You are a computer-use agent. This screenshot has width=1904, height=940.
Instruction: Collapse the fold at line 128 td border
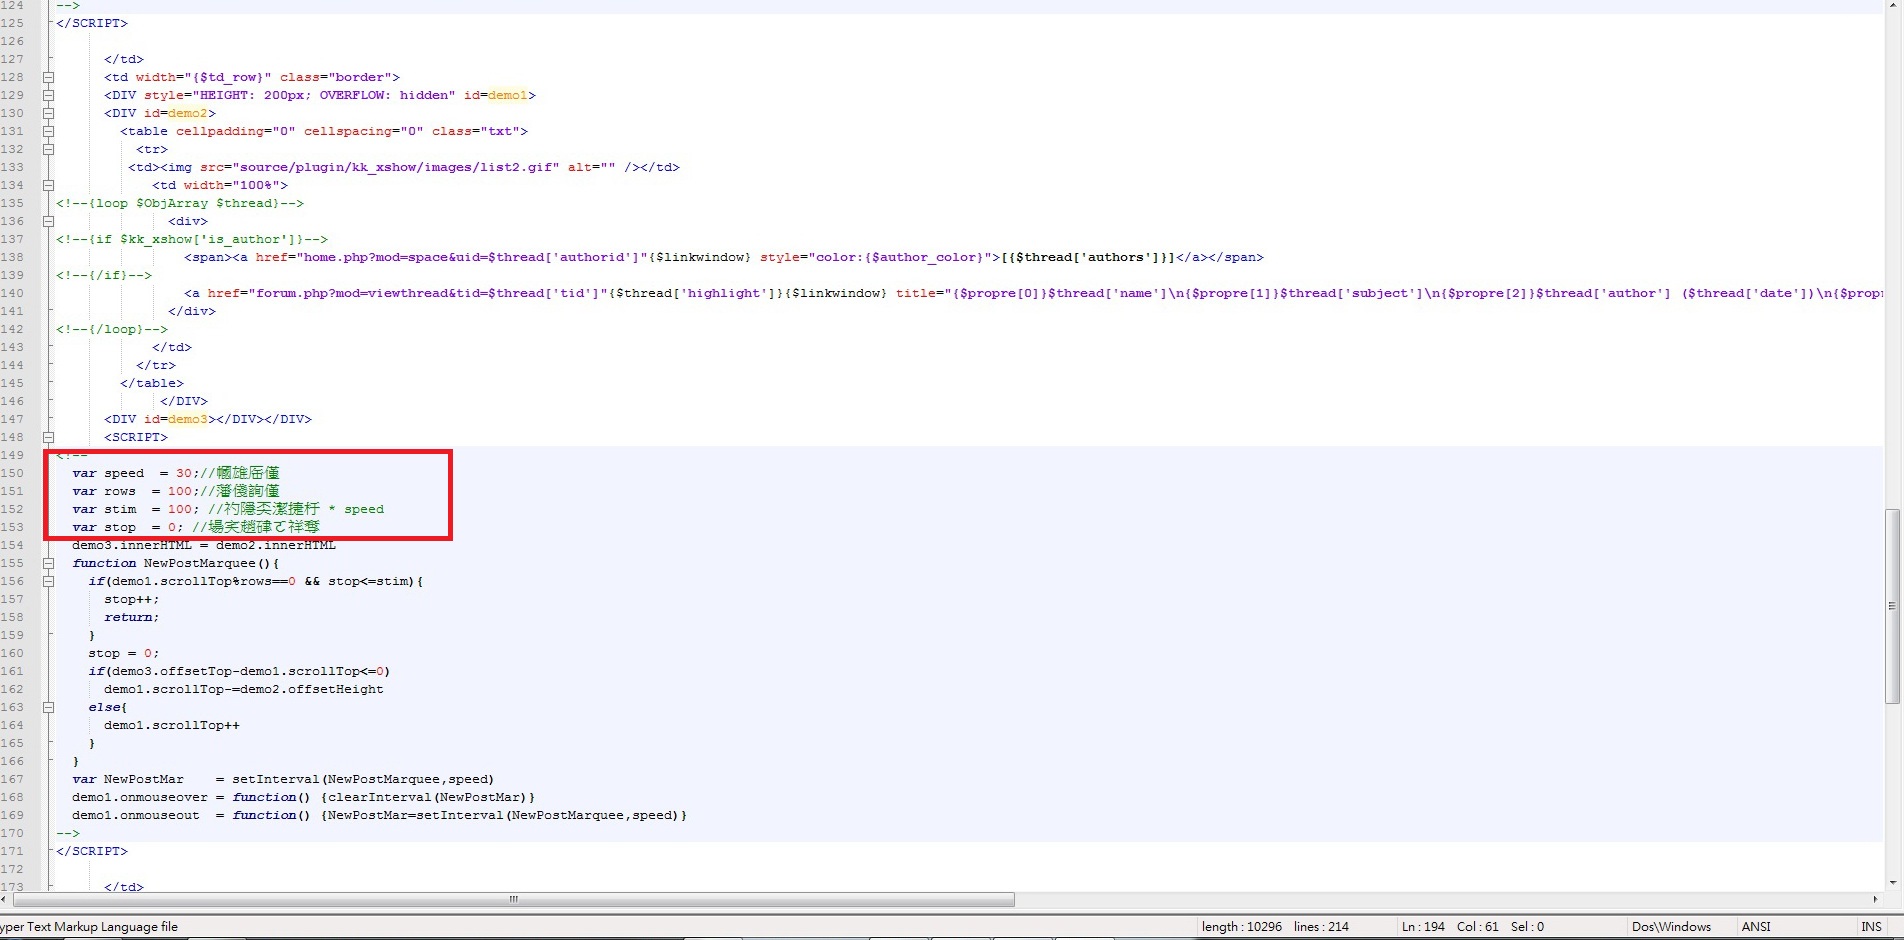[x=48, y=77]
